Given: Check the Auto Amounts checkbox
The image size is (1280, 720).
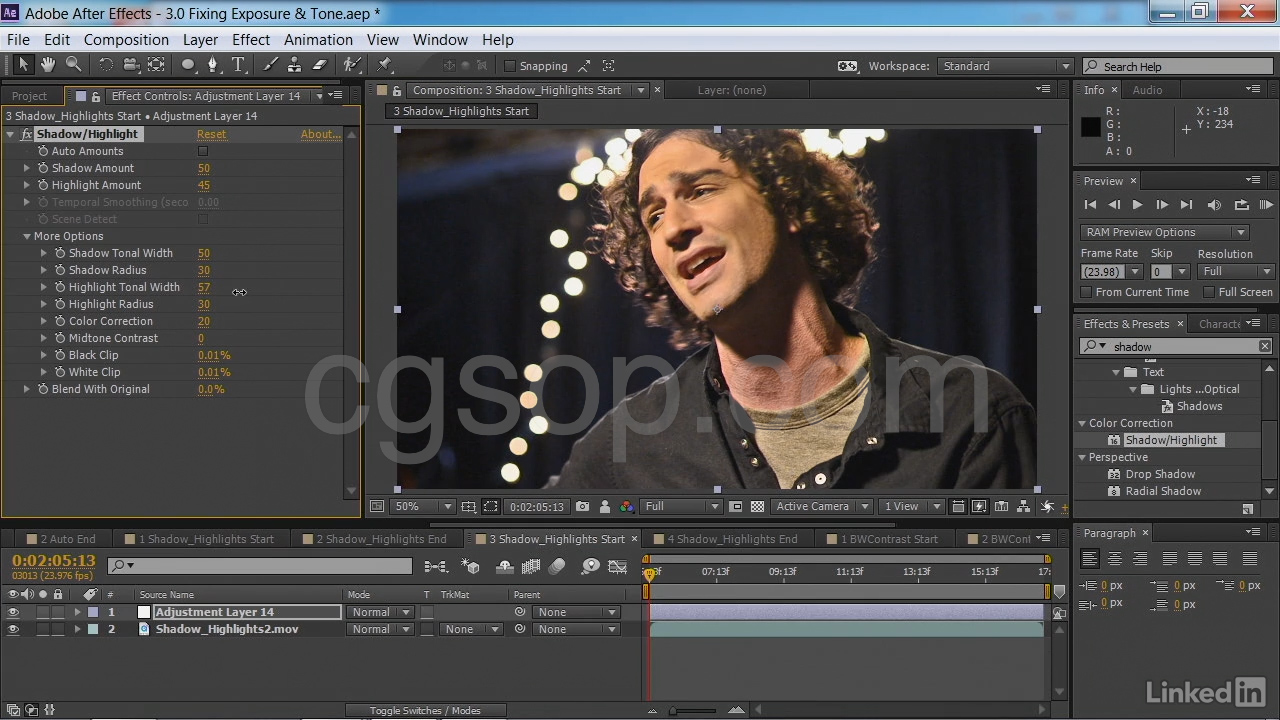Looking at the screenshot, I should (203, 151).
